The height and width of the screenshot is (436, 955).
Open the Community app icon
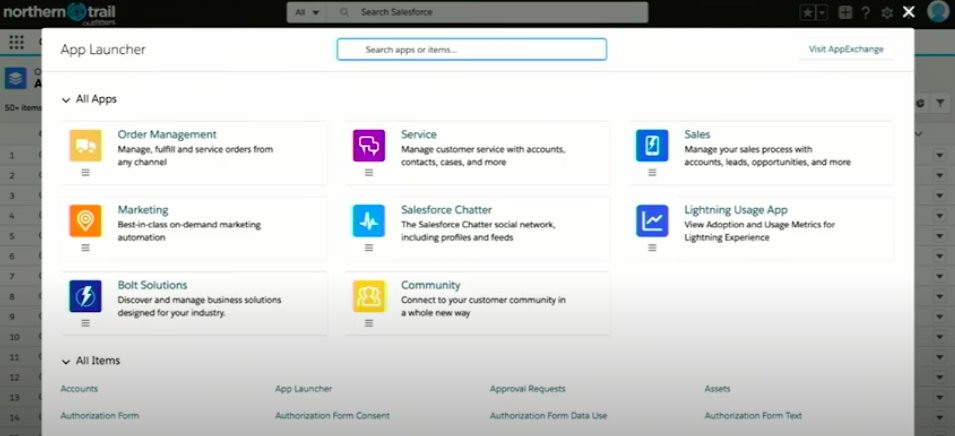click(x=368, y=297)
